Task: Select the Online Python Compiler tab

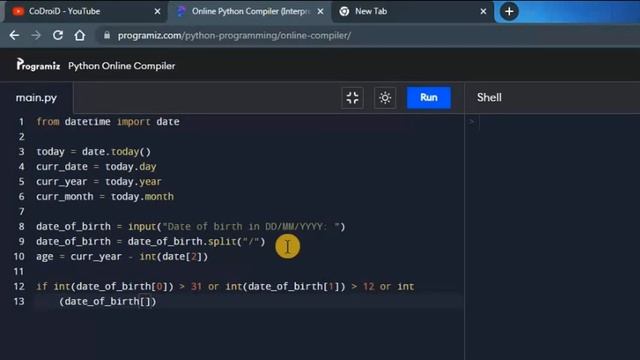Action: pyautogui.click(x=250, y=11)
